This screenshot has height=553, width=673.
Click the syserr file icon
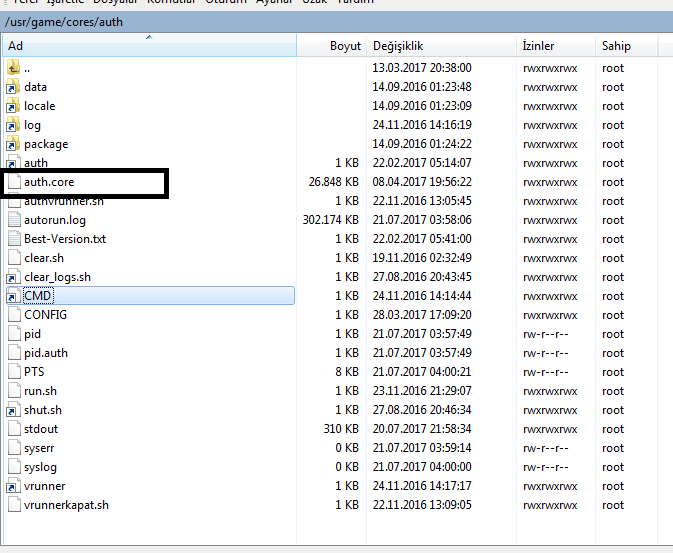tap(14, 447)
